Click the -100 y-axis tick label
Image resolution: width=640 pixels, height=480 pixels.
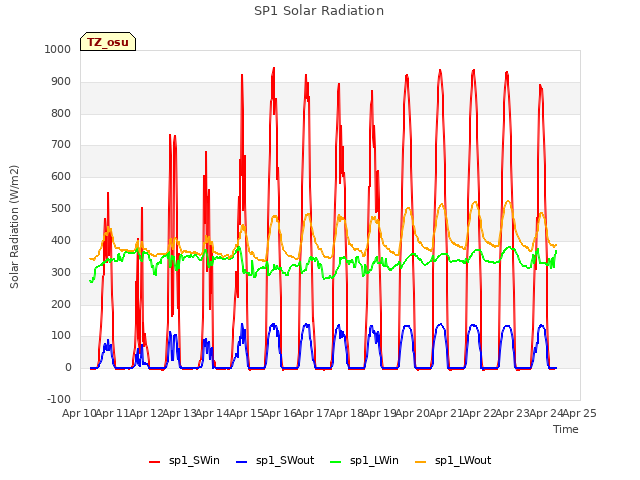click(x=59, y=399)
